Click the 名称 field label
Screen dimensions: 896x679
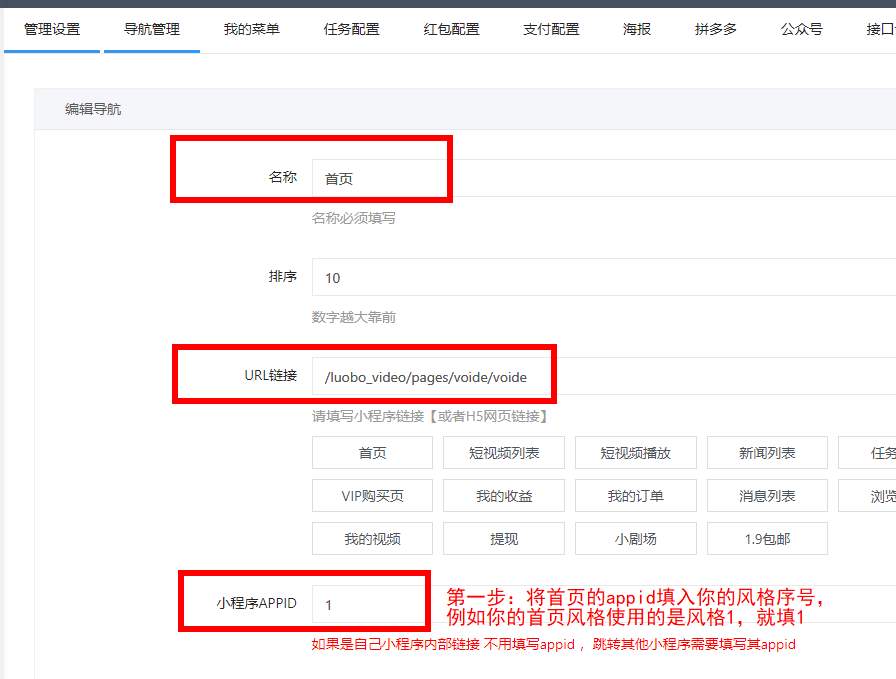point(283,177)
